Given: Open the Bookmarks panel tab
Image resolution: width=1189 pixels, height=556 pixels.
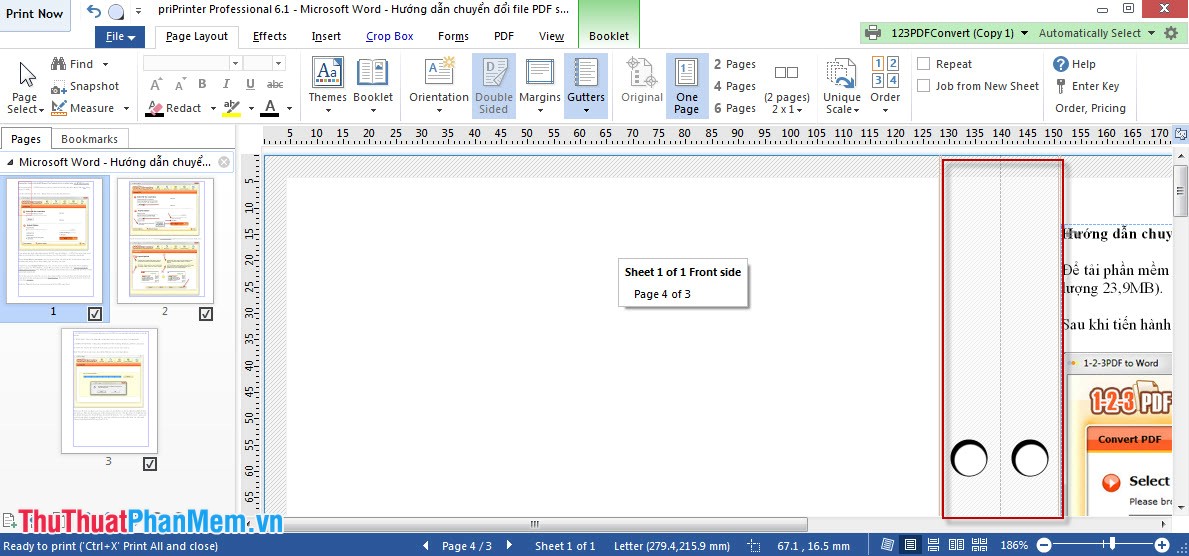Looking at the screenshot, I should (x=89, y=139).
